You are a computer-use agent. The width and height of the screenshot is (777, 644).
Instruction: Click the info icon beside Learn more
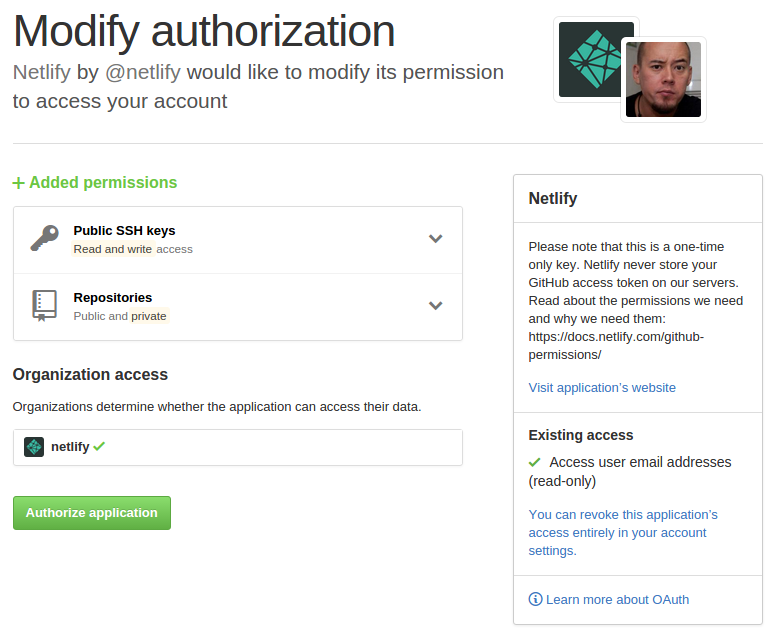pos(535,600)
